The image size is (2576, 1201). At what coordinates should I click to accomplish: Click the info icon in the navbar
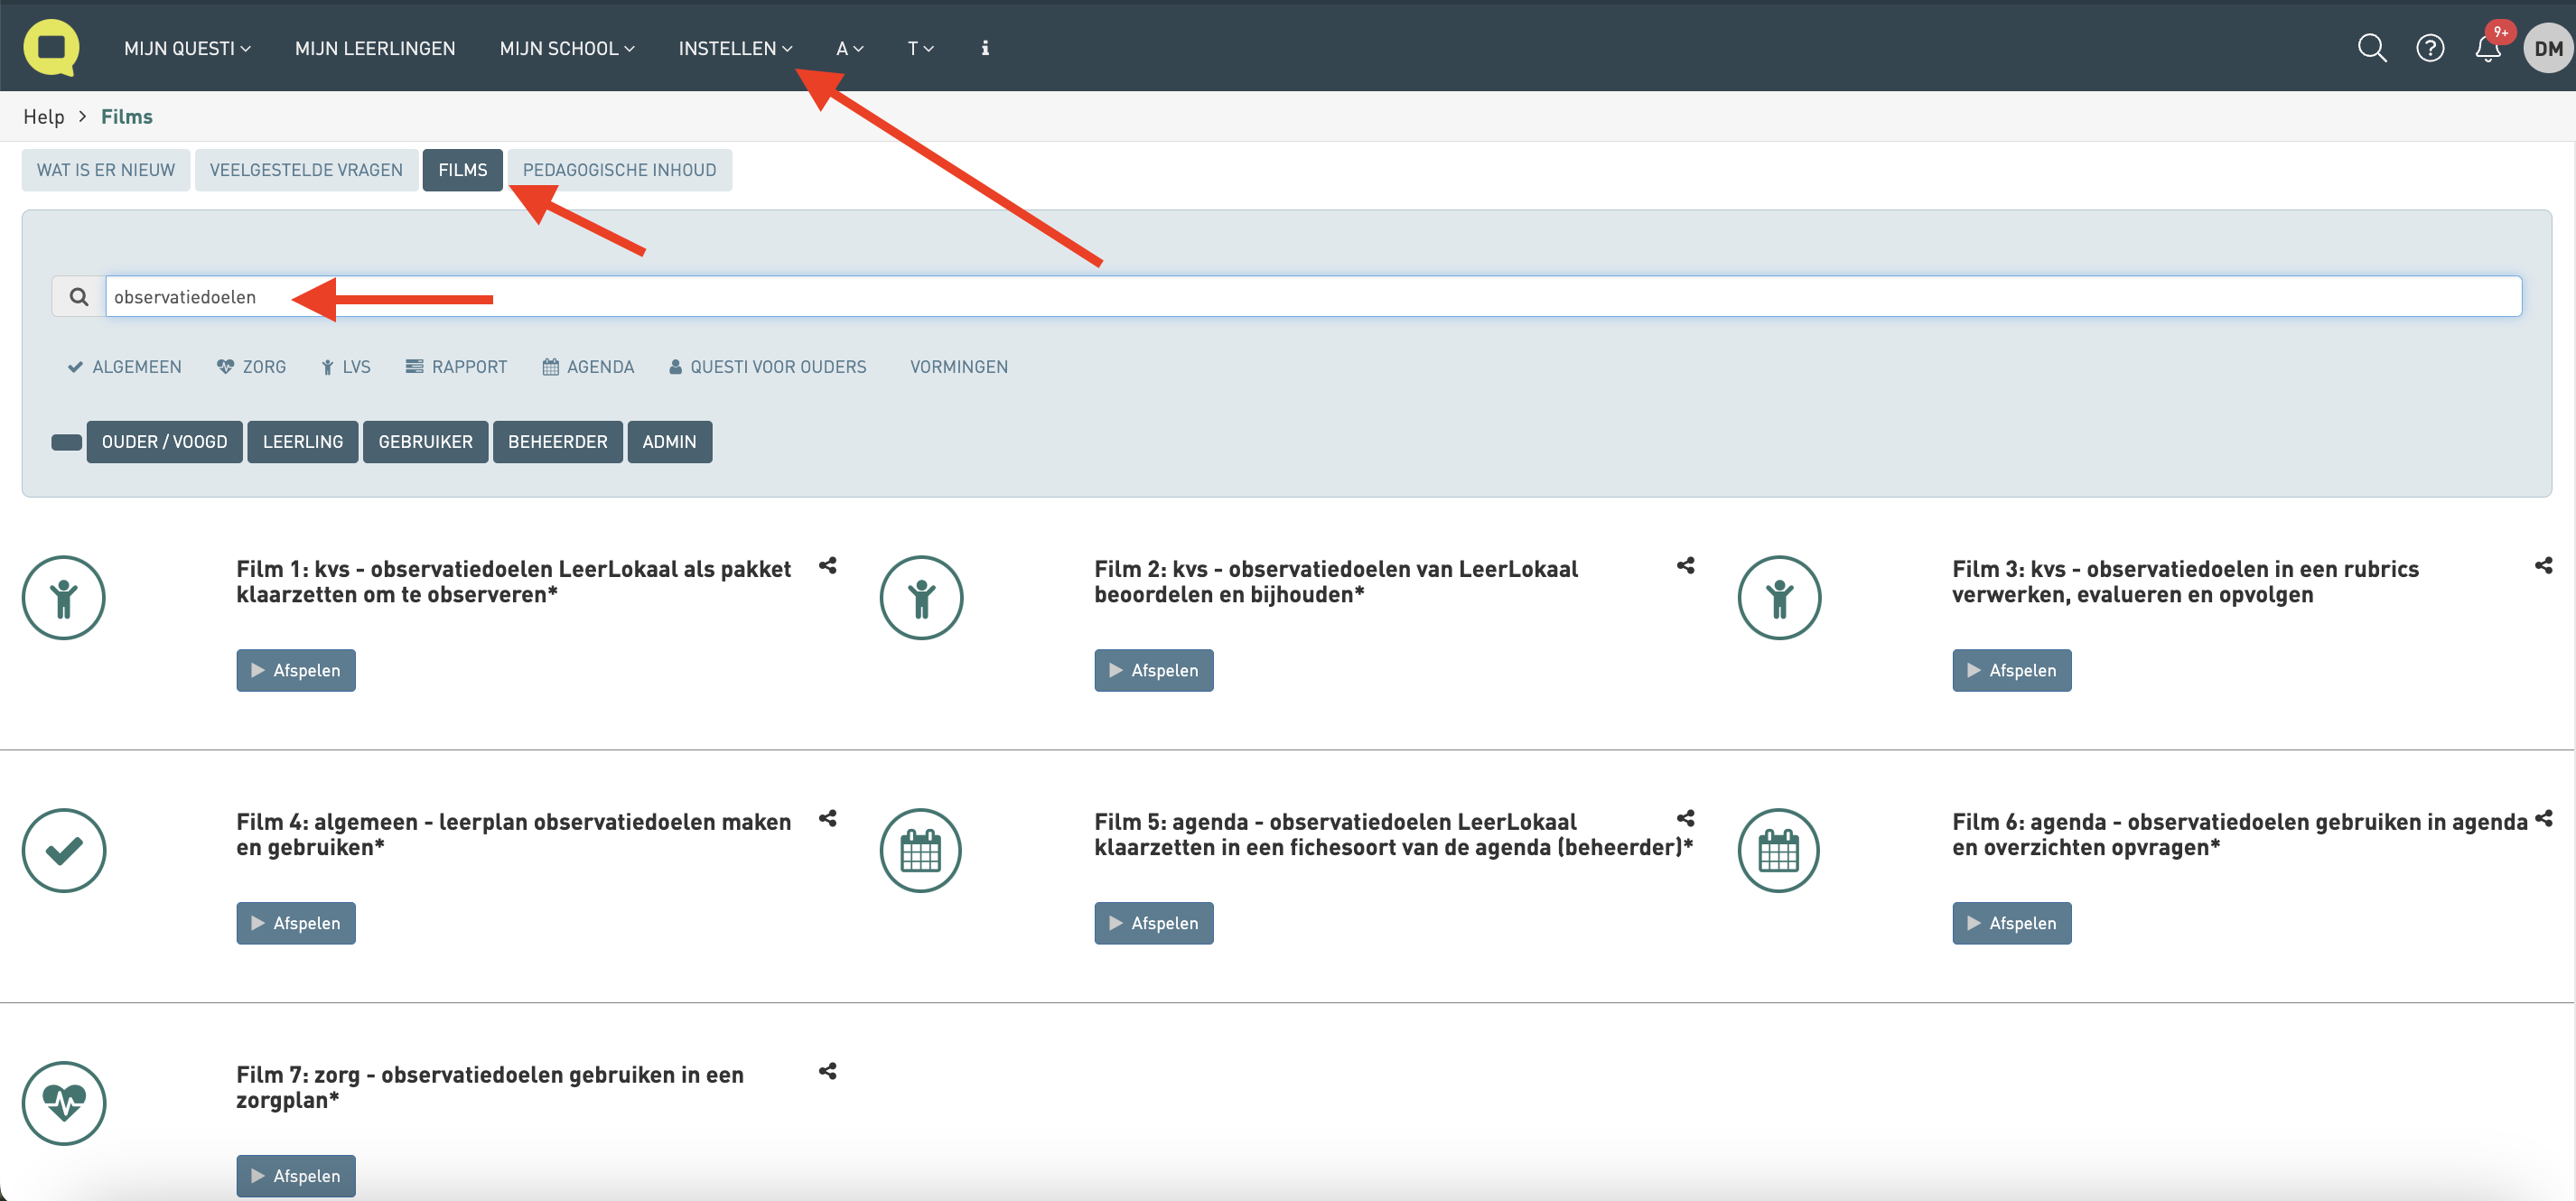[x=984, y=48]
